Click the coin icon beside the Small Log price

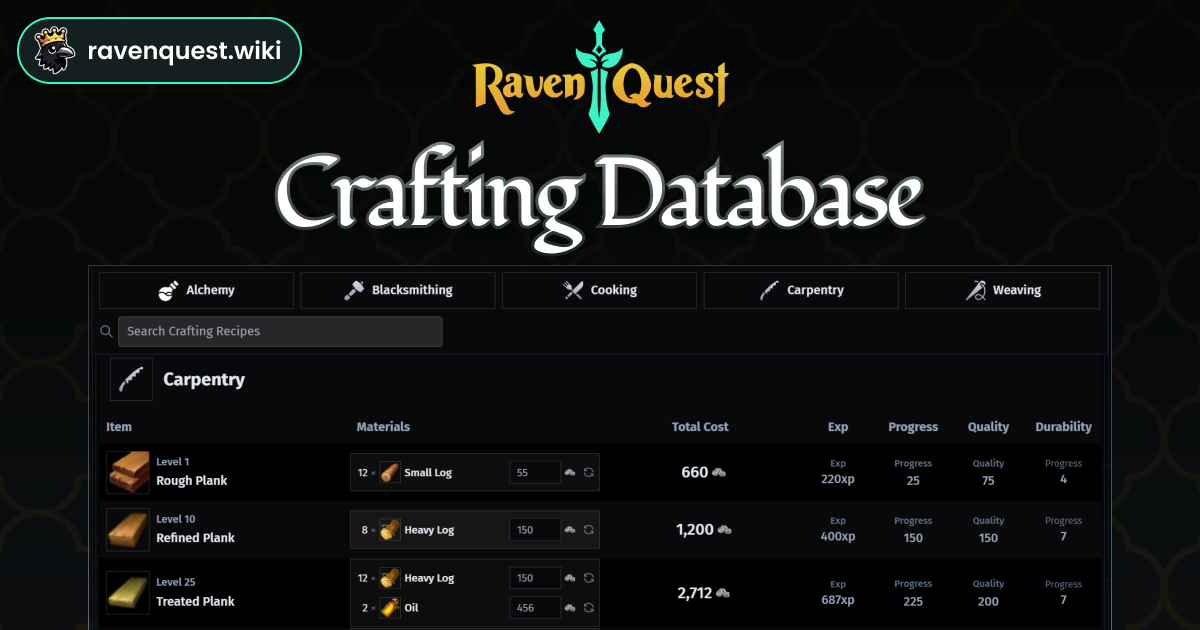coord(571,473)
